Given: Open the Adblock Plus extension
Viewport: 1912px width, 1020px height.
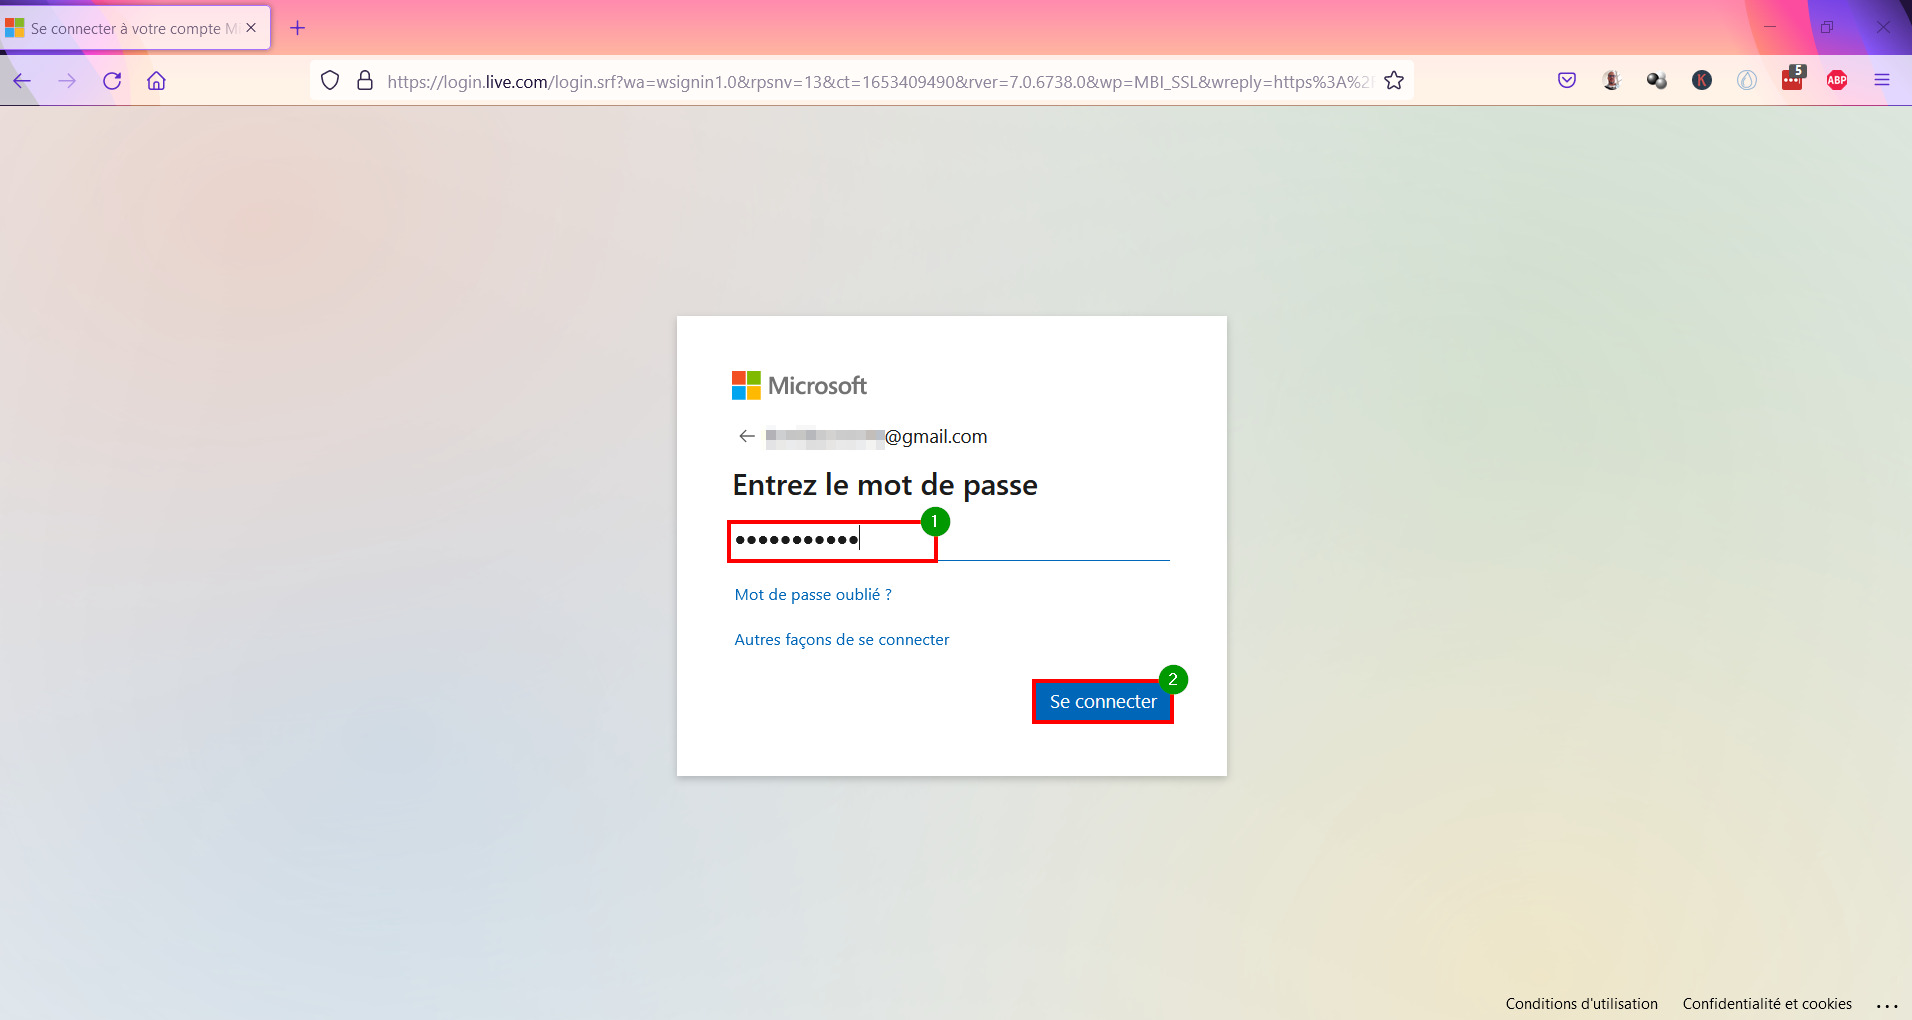Looking at the screenshot, I should (x=1837, y=81).
